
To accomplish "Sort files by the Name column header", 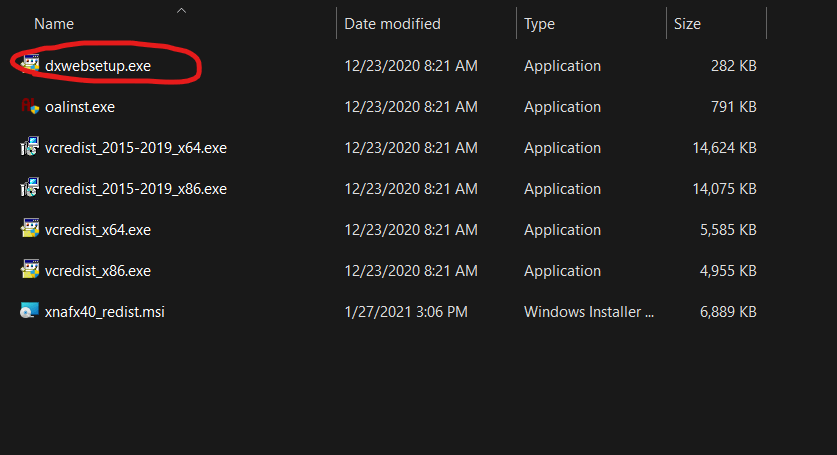I will [x=54, y=24].
